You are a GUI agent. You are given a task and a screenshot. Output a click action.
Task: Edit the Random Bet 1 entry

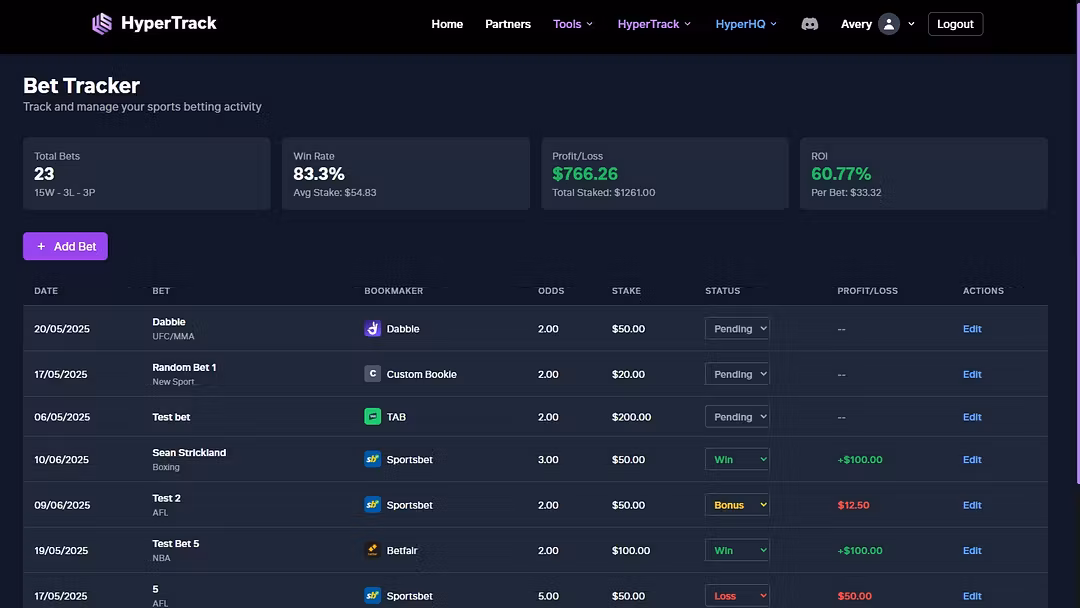tap(972, 375)
